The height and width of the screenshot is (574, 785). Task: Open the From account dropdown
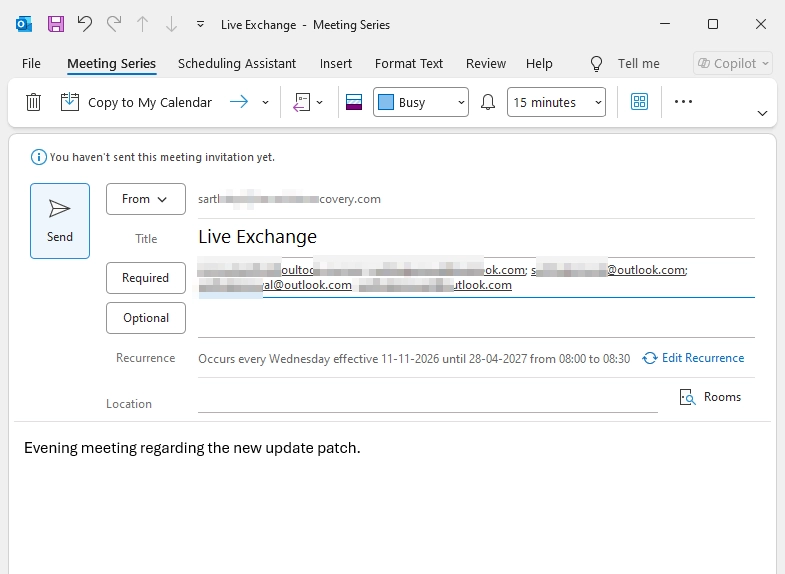pos(146,199)
